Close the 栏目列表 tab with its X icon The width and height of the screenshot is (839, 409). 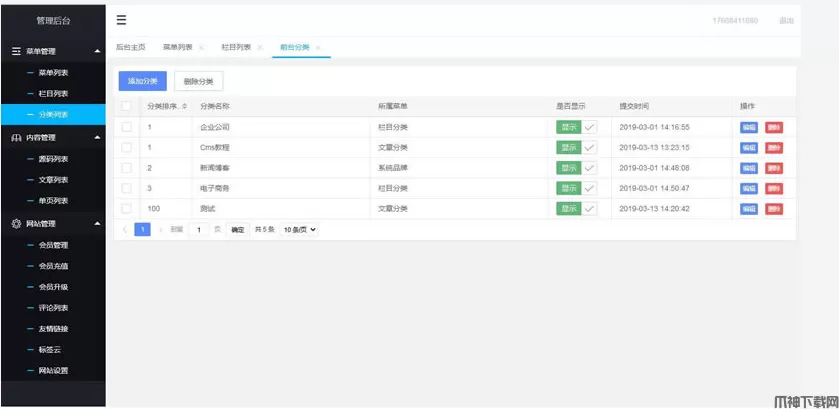(x=259, y=47)
